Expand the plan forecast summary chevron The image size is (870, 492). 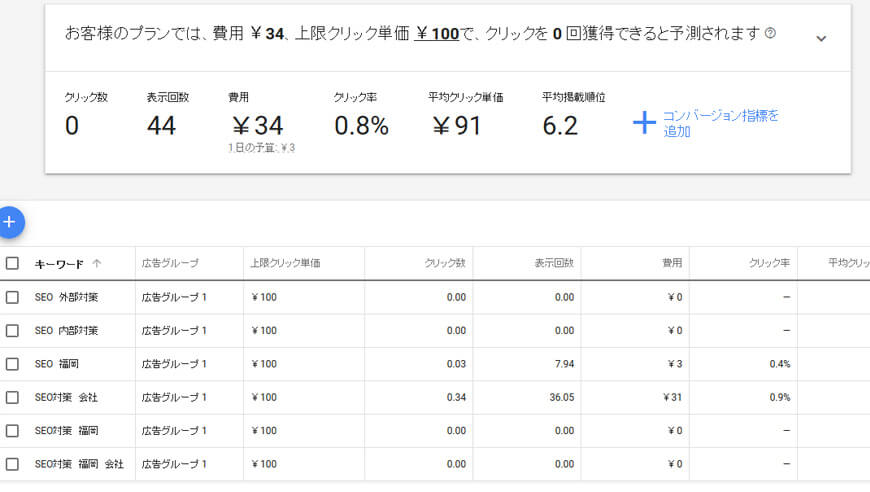[821, 38]
